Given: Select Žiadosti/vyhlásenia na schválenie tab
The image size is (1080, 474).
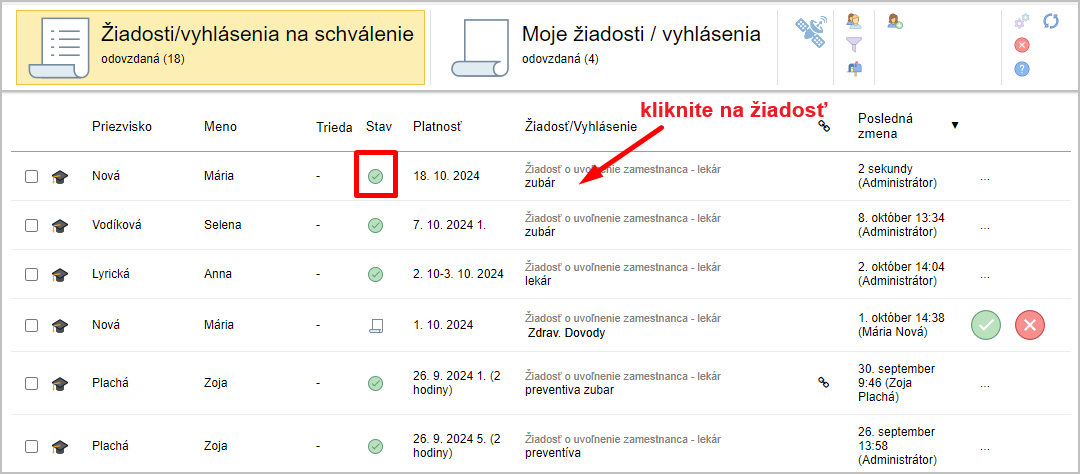Looking at the screenshot, I should (x=221, y=47).
